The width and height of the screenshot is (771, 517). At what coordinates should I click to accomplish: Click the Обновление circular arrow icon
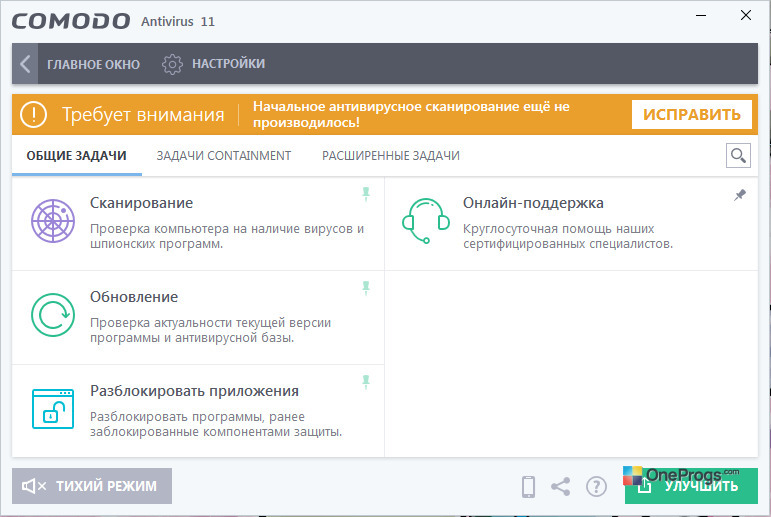coord(53,315)
